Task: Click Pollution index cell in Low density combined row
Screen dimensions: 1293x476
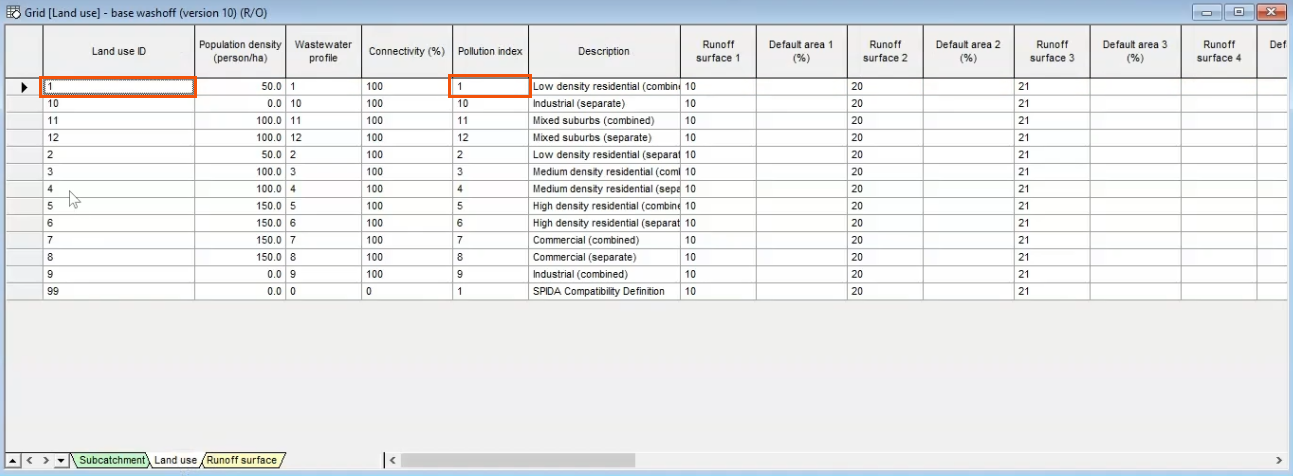Action: click(x=491, y=87)
